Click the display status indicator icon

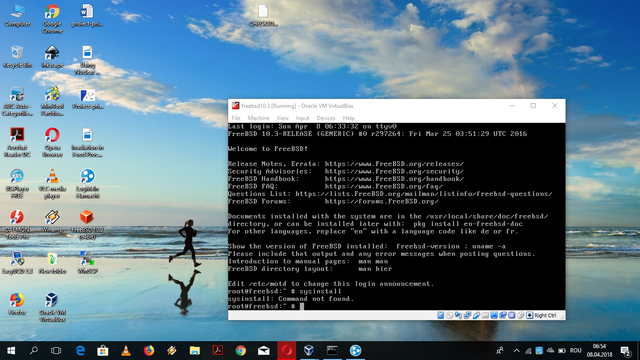coord(494,315)
